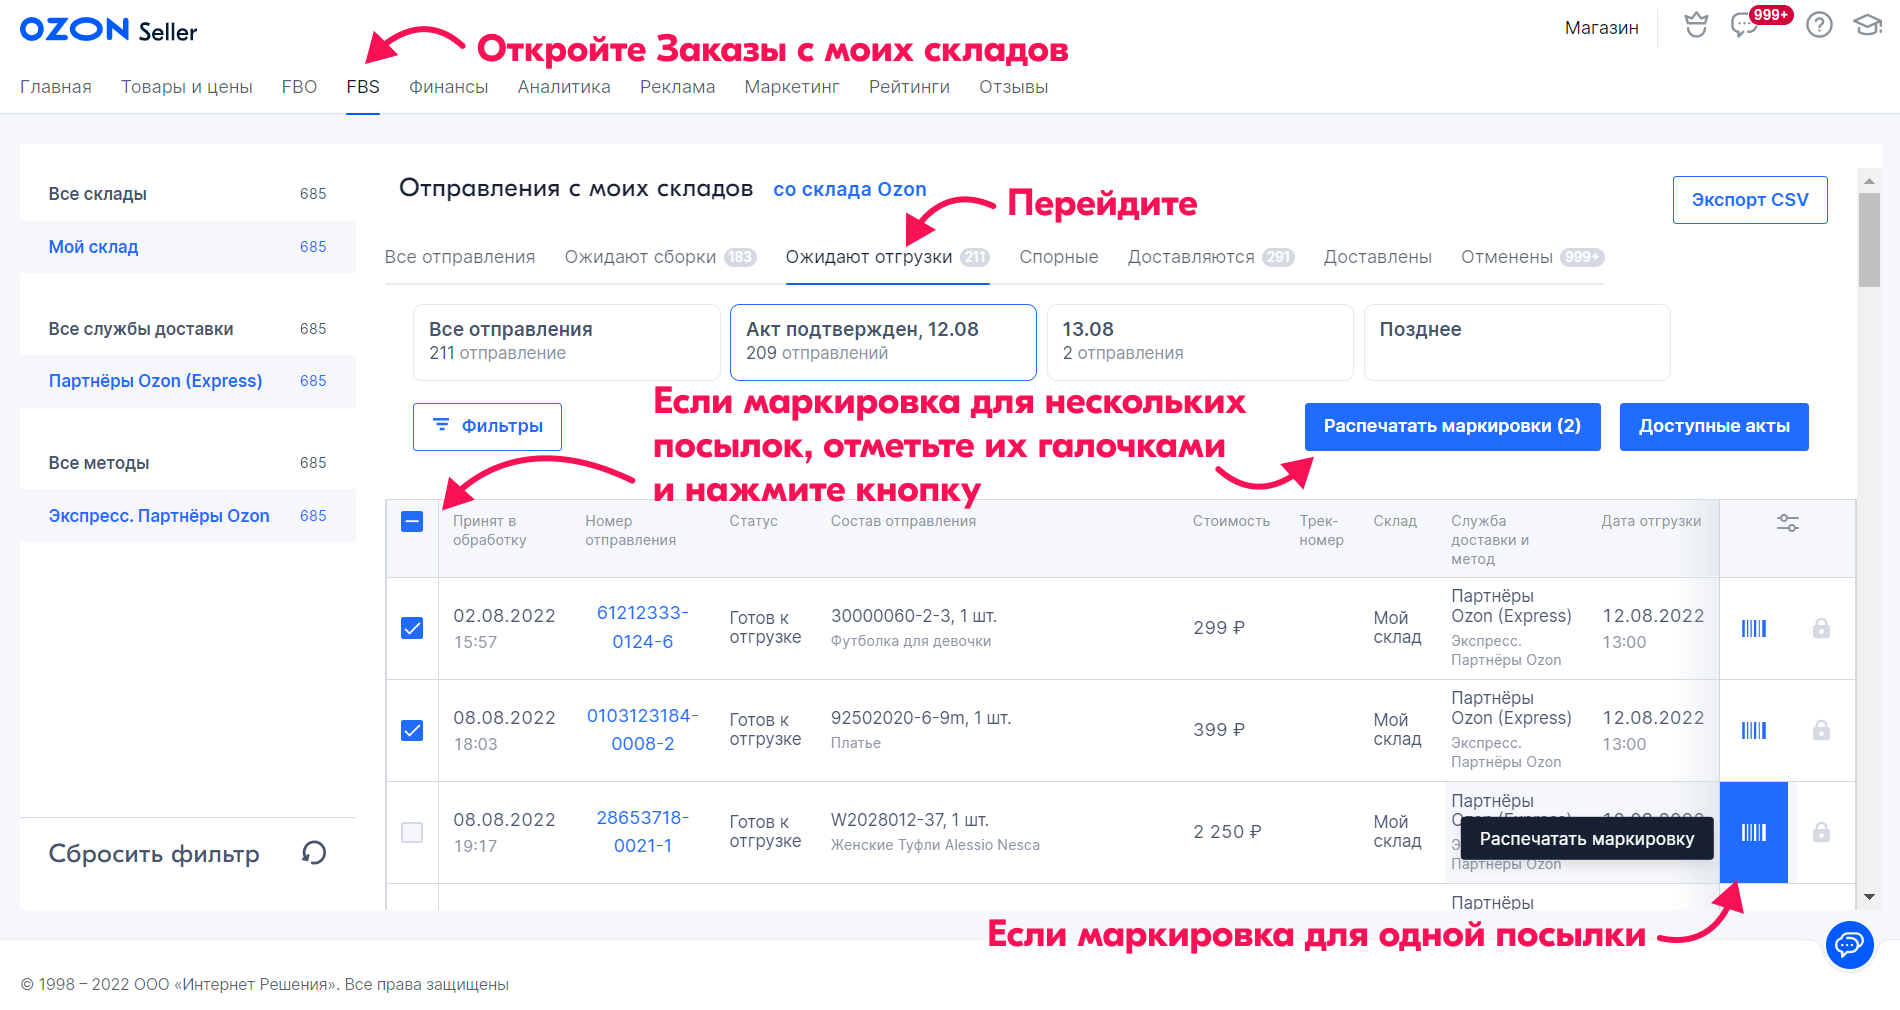This screenshot has width=1900, height=1010.
Task: Open the Главная menu tab
Action: pos(56,87)
